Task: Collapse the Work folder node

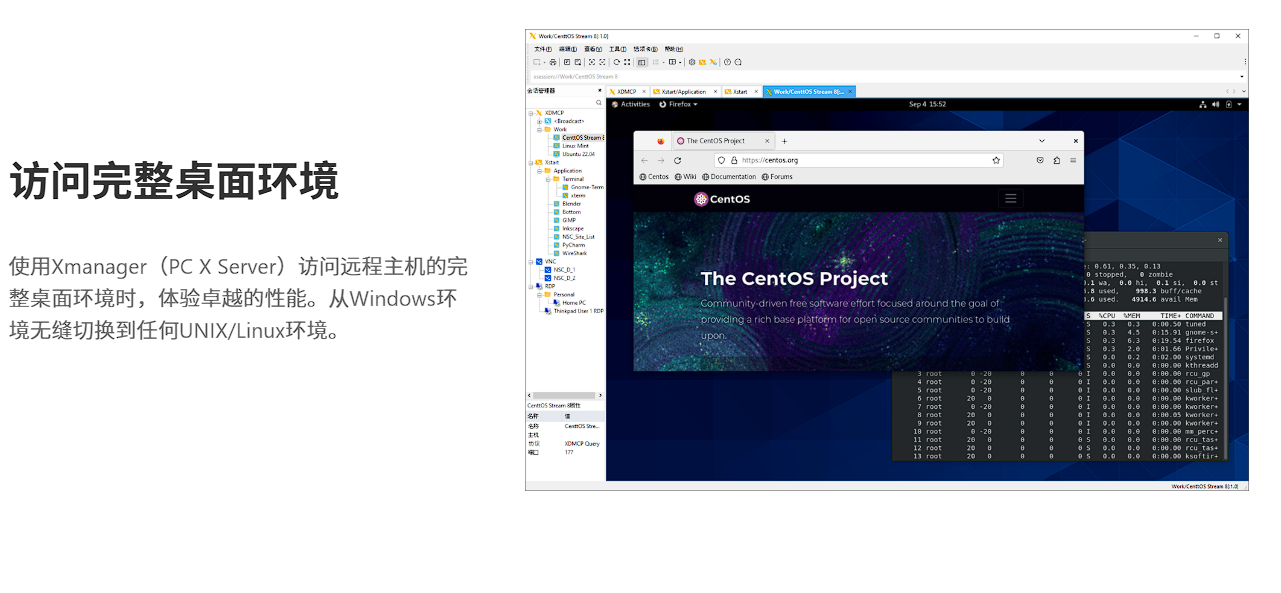Action: (x=539, y=129)
